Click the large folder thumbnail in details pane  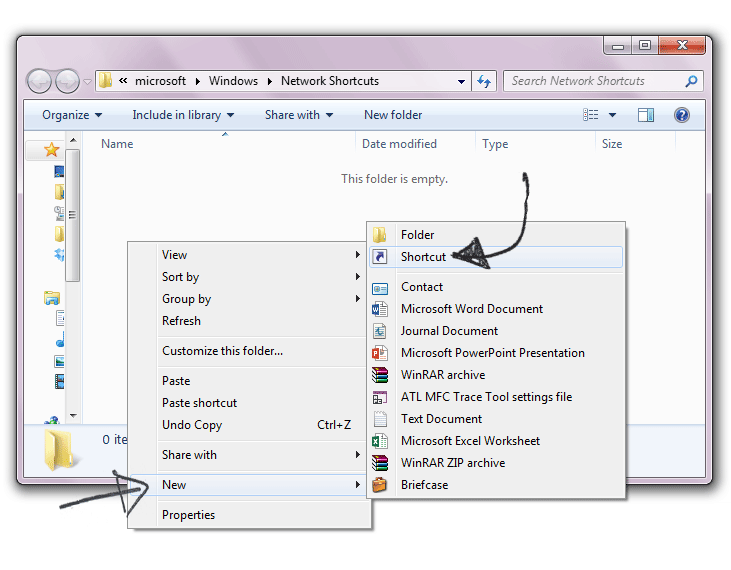click(x=60, y=449)
